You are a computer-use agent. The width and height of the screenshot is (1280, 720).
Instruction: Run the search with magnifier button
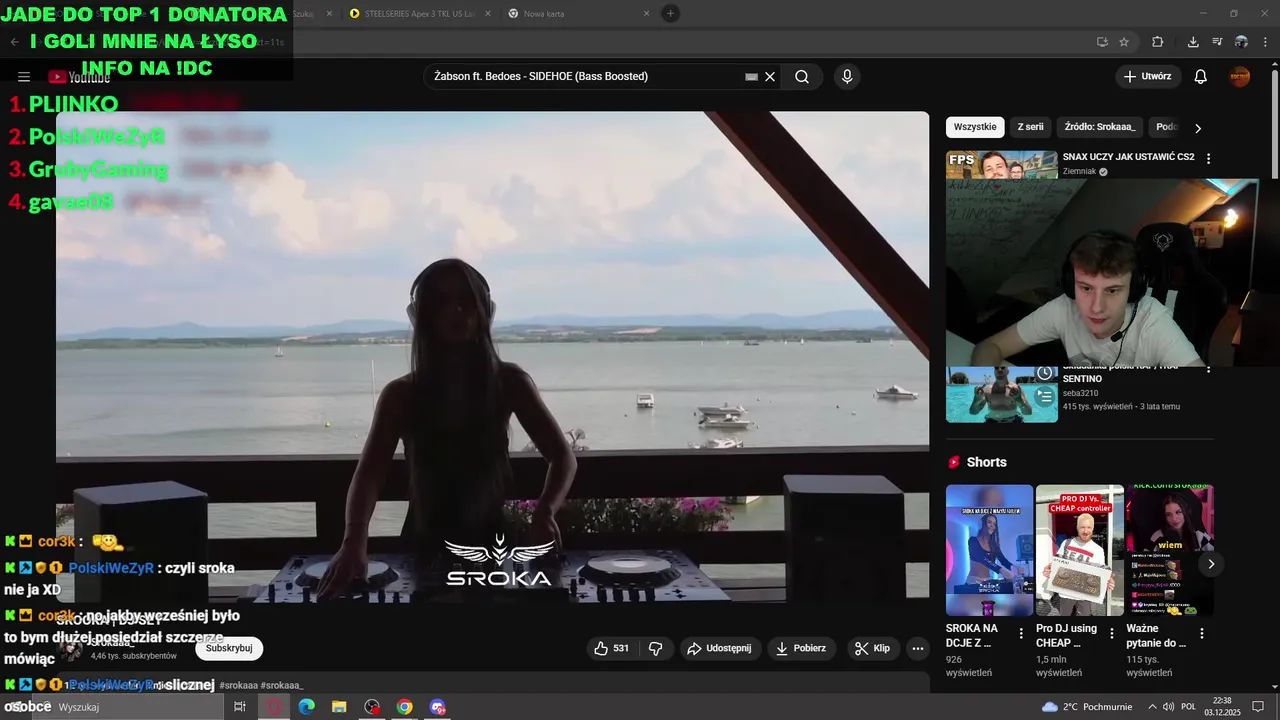(x=802, y=77)
